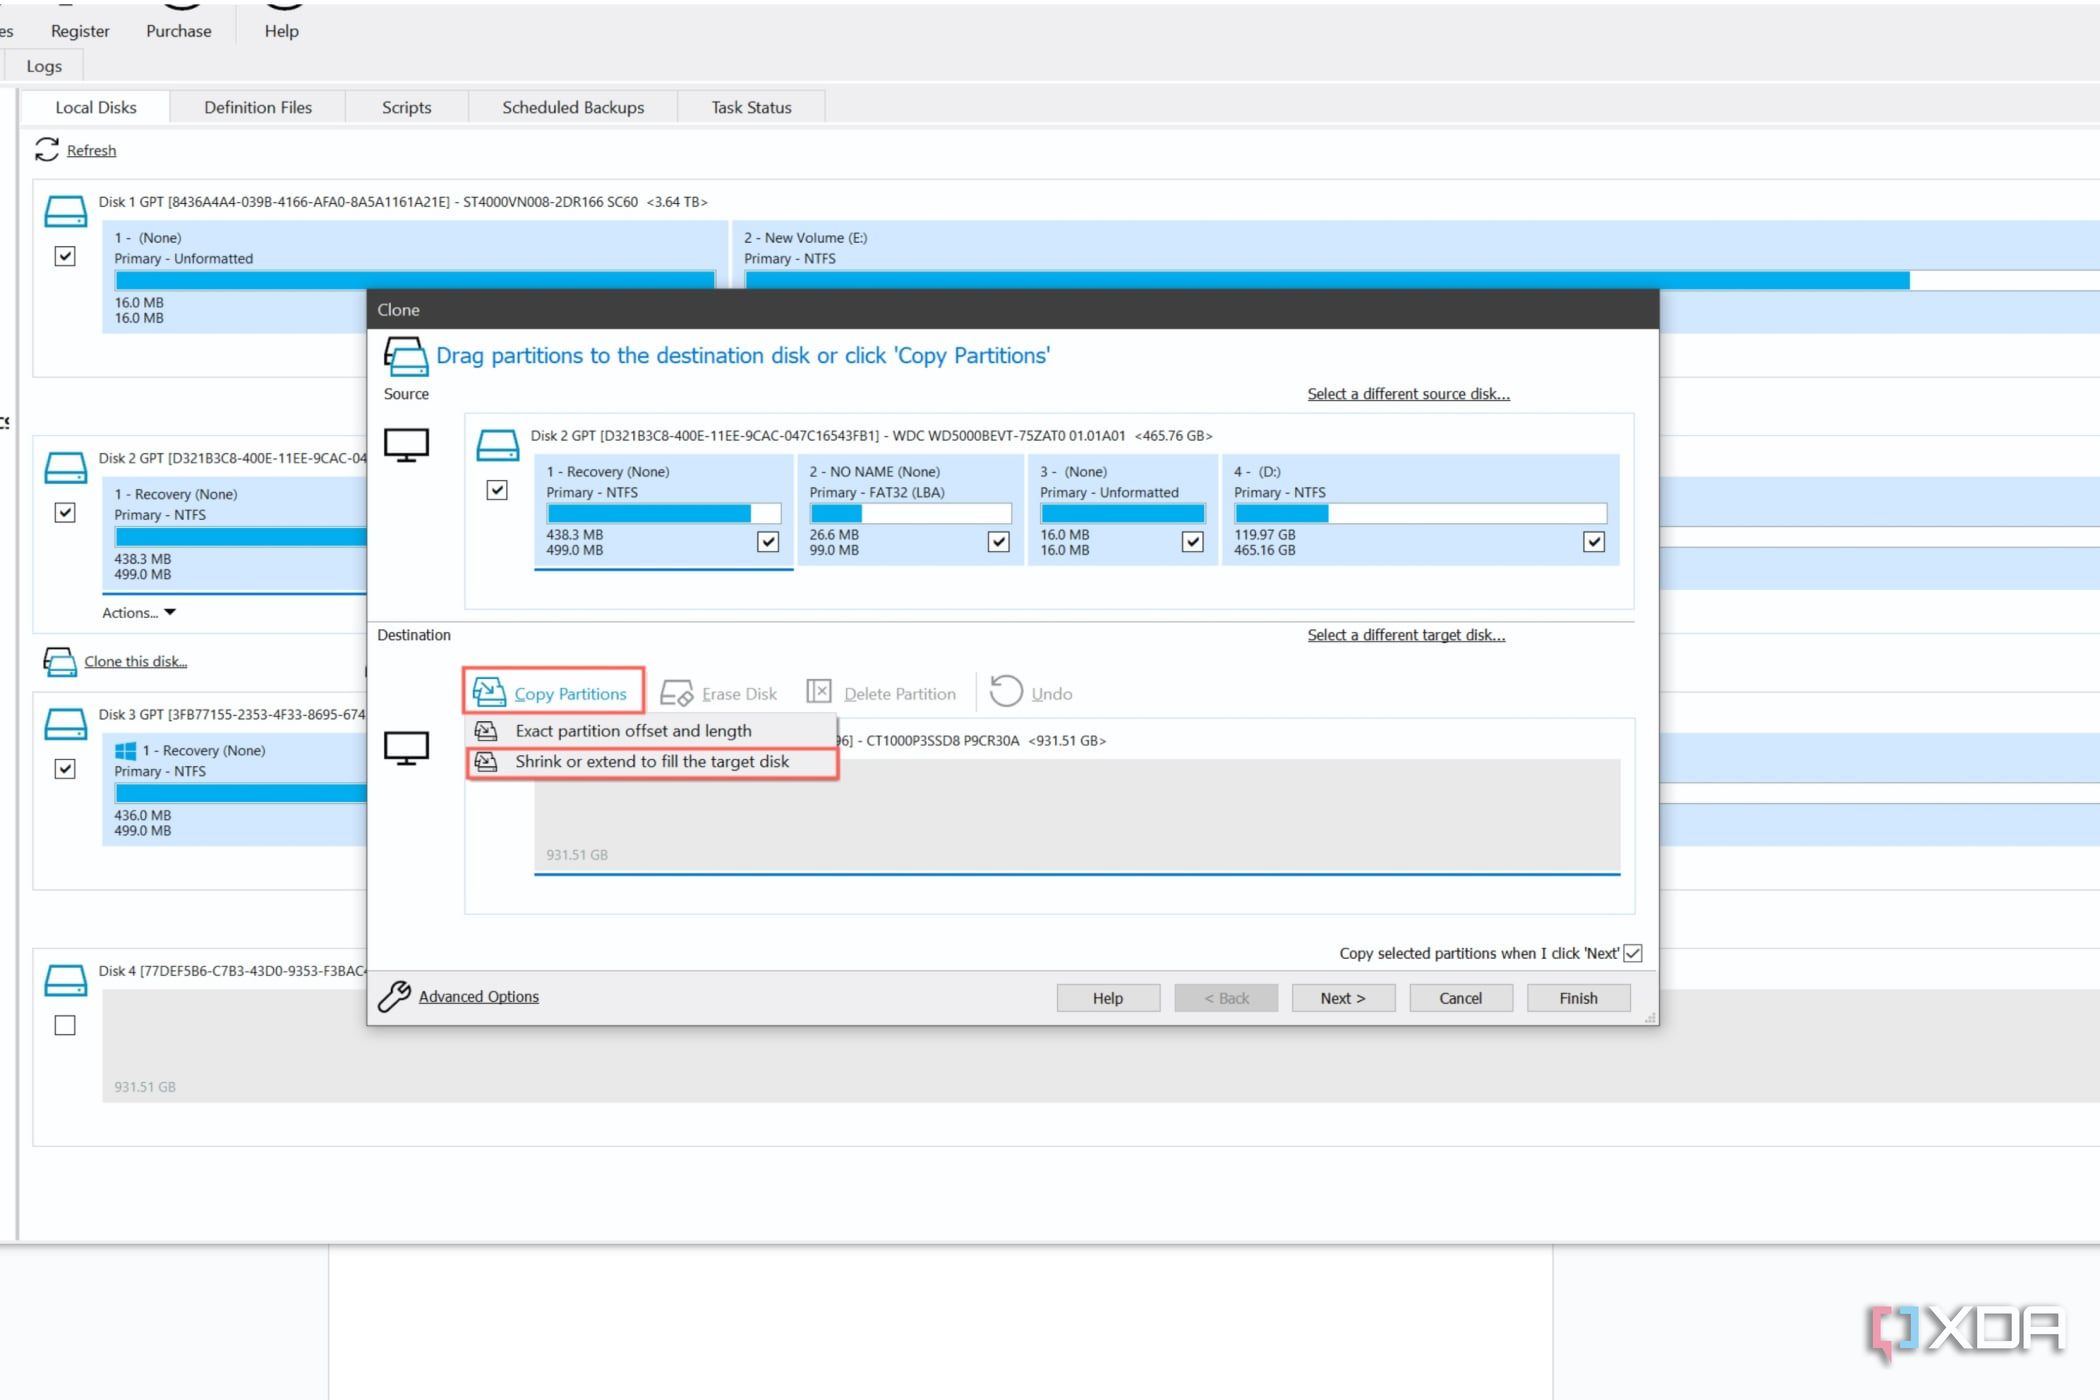This screenshot has width=2100, height=1400.
Task: Toggle 'Copy selected partitions when I click Next'
Action: point(1633,953)
